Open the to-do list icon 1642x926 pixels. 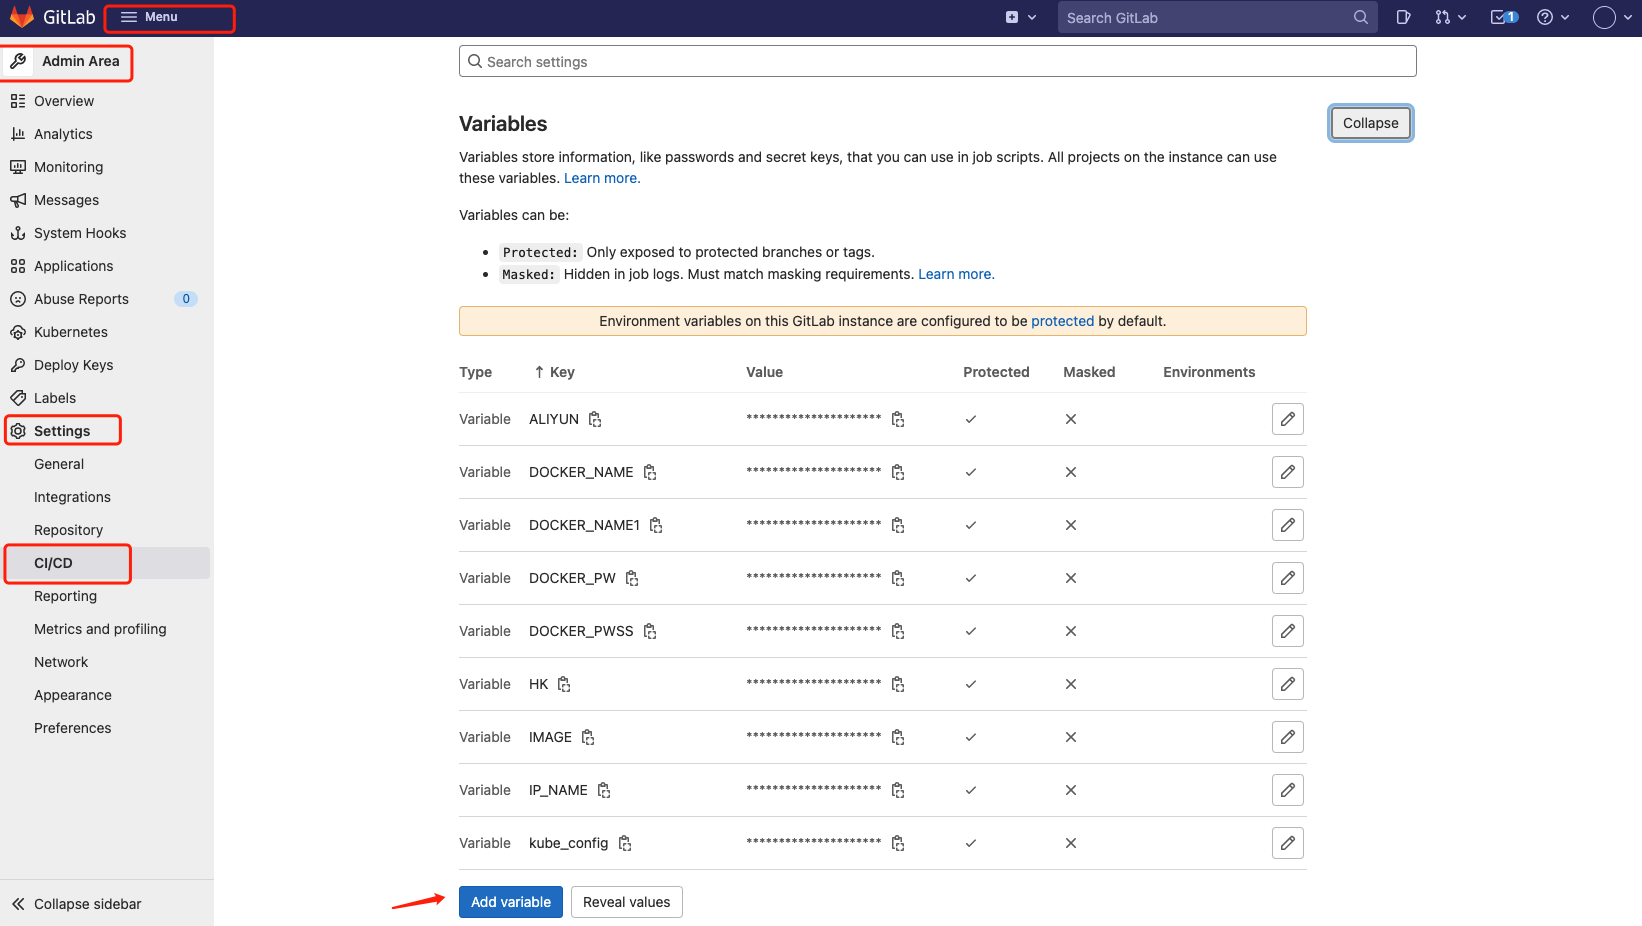(x=1504, y=17)
